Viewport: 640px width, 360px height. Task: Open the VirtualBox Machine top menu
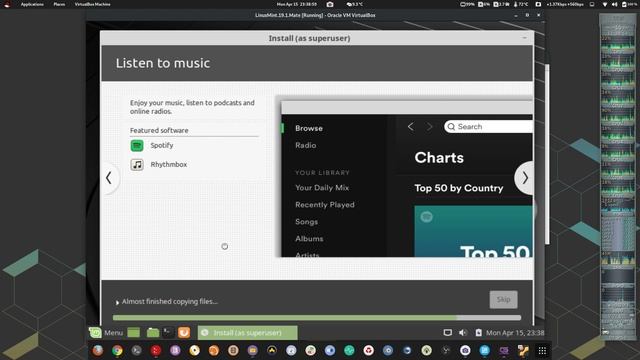pos(92,4)
